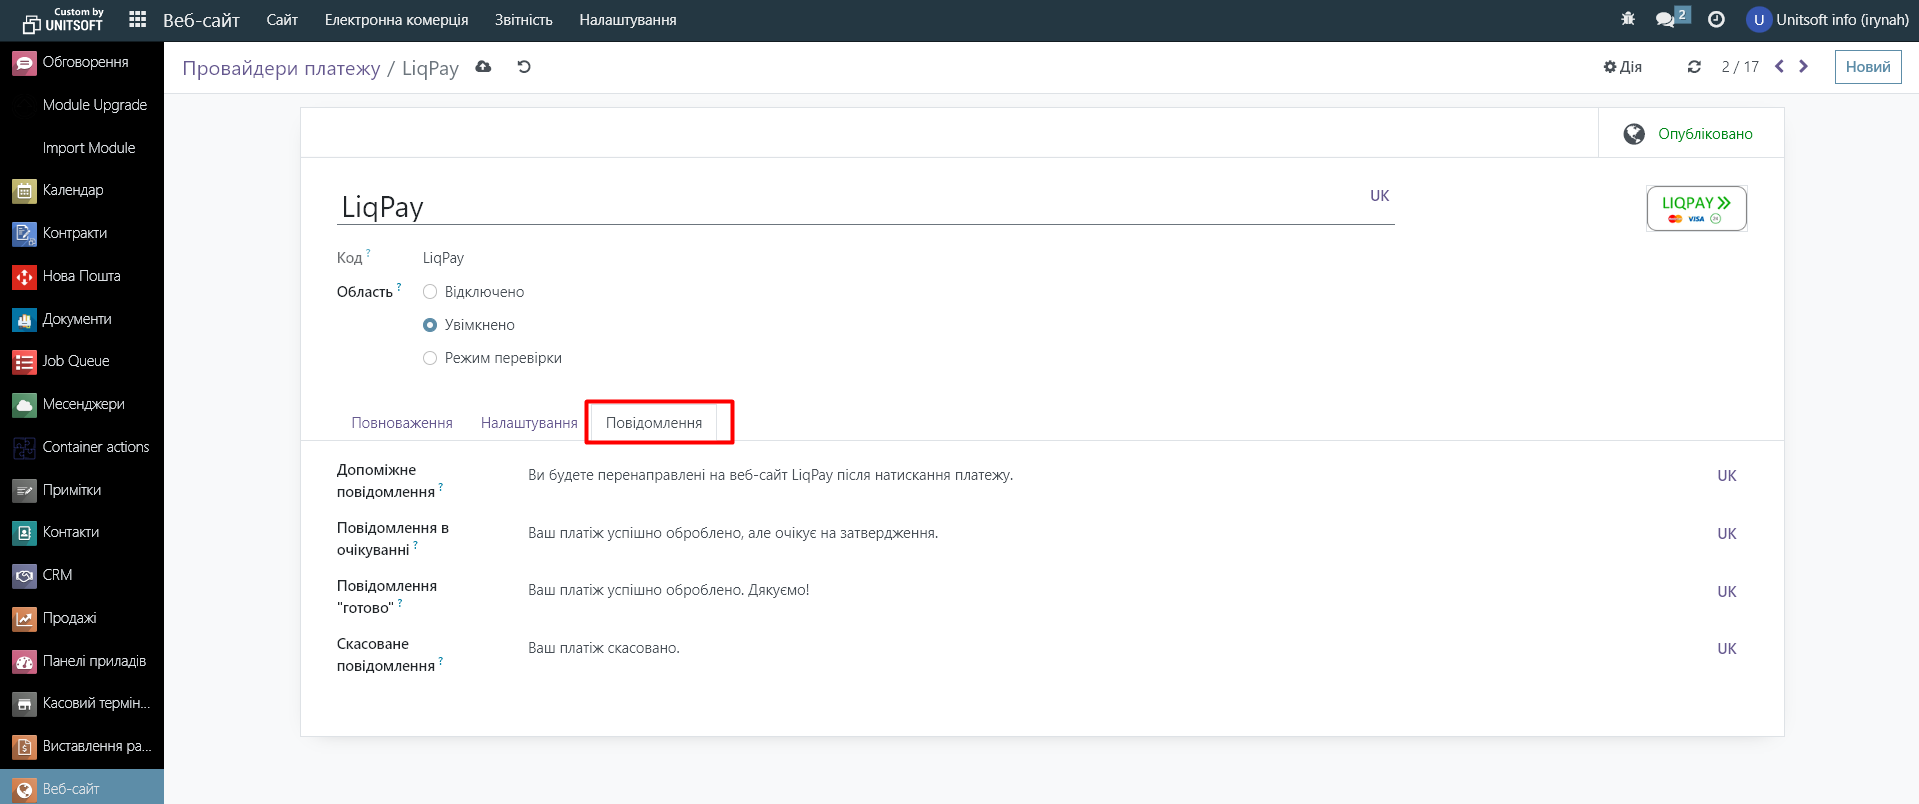Open the Документи app icon
The image size is (1919, 804).
[x=24, y=319]
